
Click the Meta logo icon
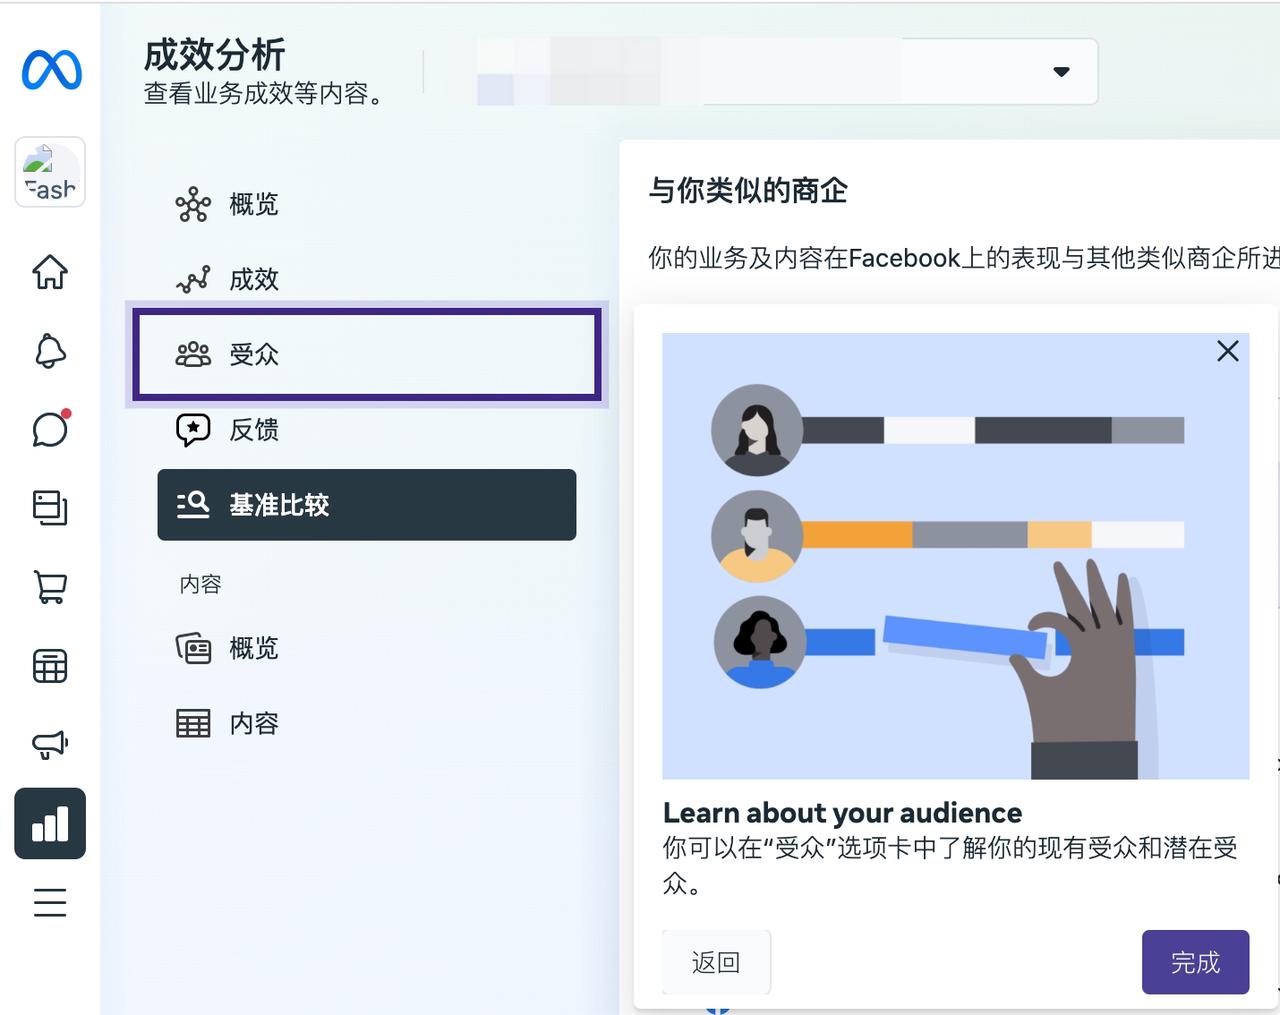click(52, 70)
